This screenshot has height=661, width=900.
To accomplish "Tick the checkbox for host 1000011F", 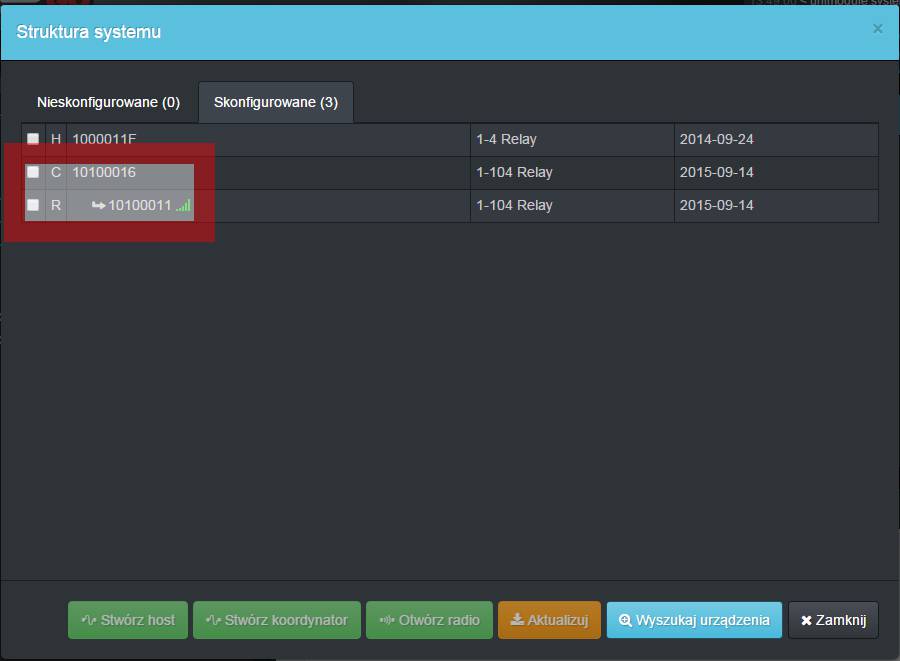I will coord(33,139).
